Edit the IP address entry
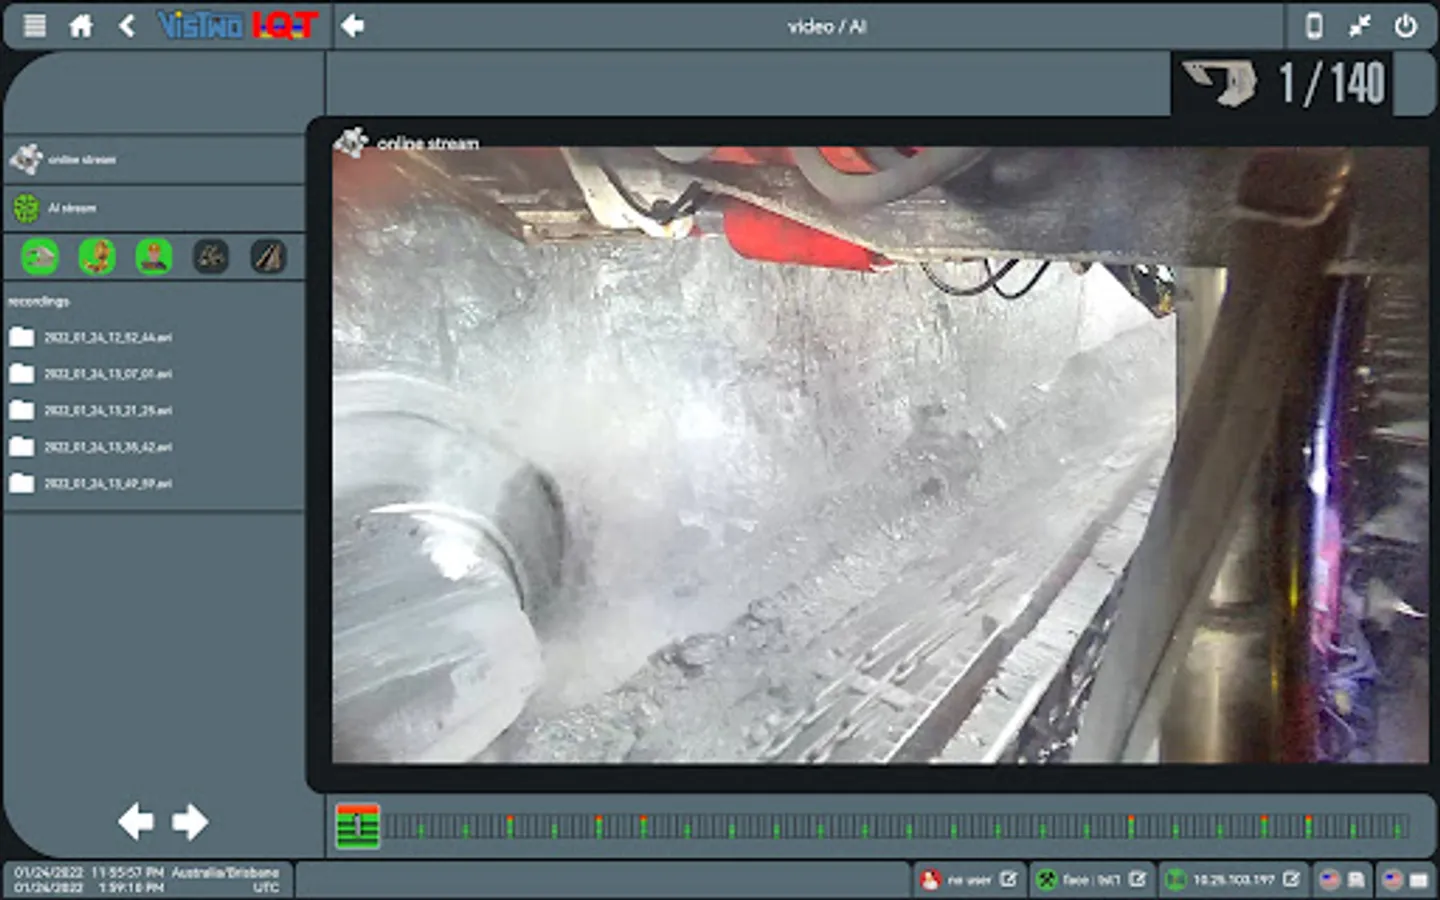Image resolution: width=1440 pixels, height=900 pixels. click(1292, 879)
